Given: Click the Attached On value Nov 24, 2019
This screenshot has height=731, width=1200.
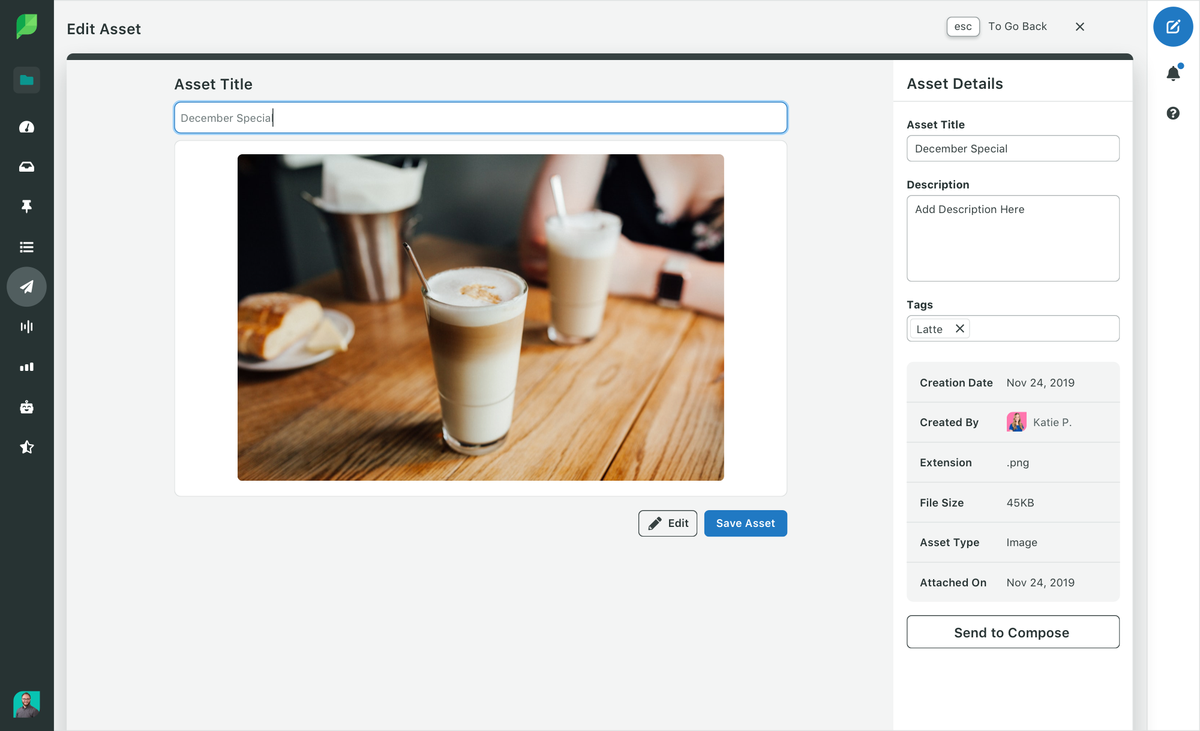Looking at the screenshot, I should [x=1041, y=583].
